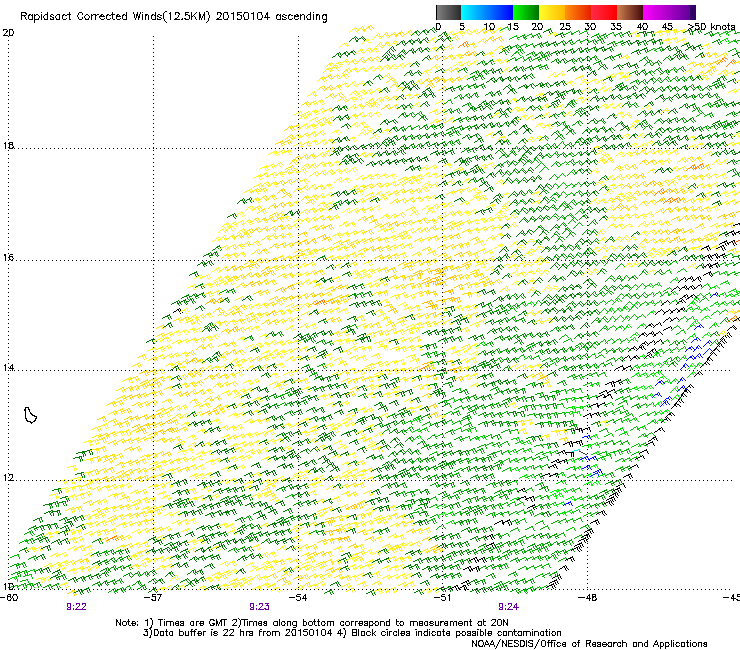Click the '>50 knots' legend label
This screenshot has width=740, height=650.
click(x=712, y=26)
